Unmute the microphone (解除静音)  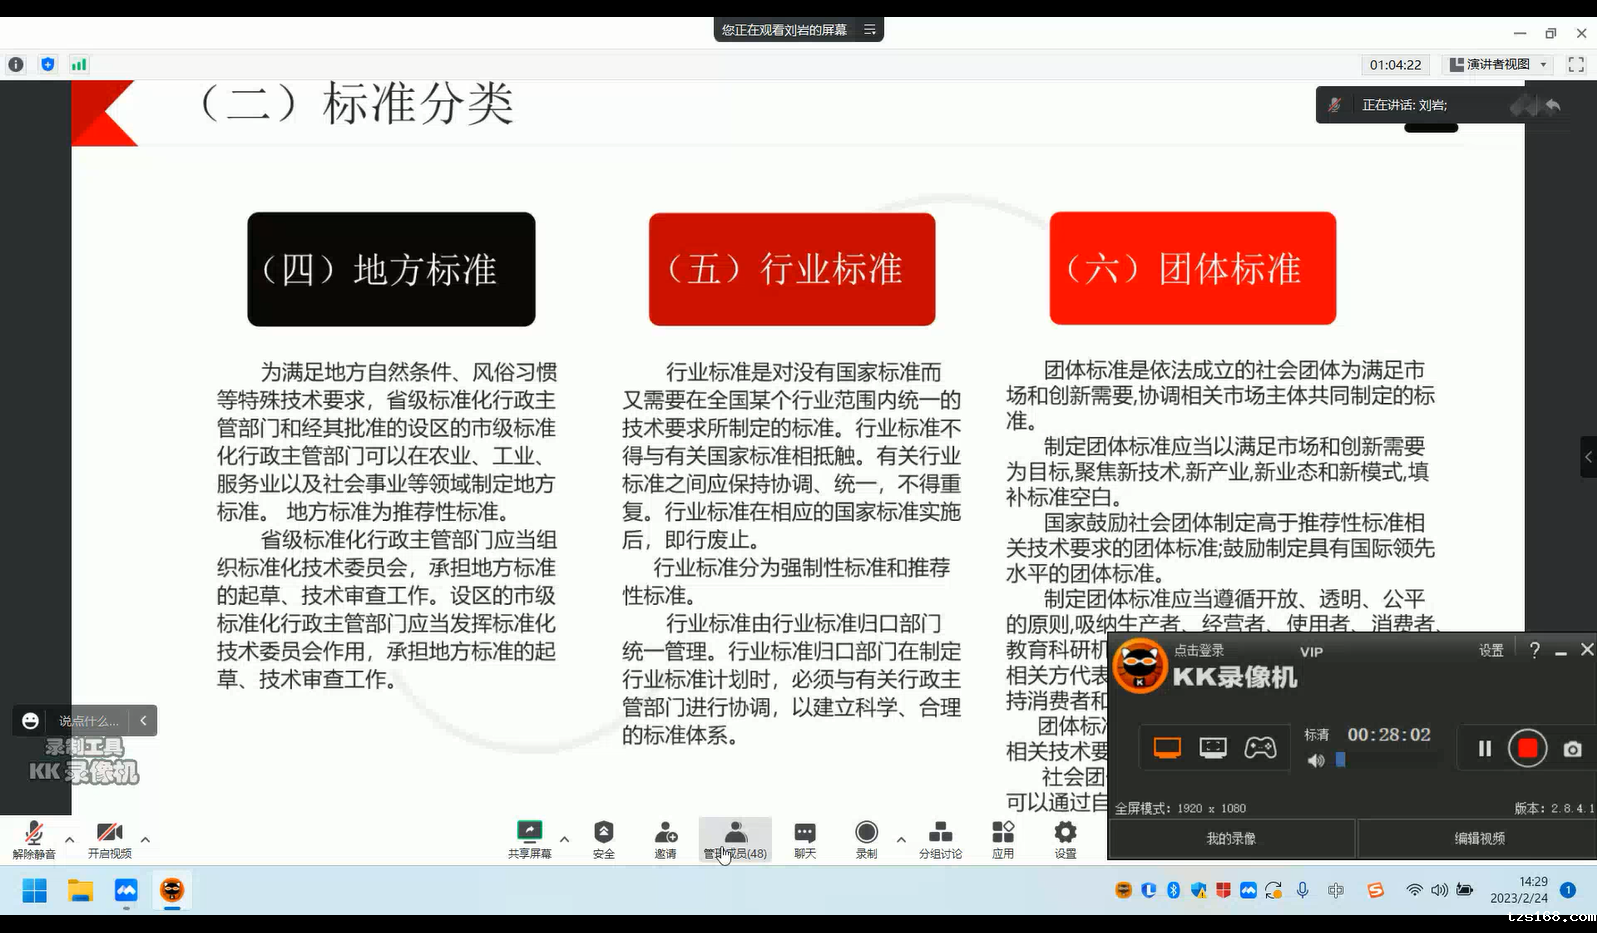(33, 834)
